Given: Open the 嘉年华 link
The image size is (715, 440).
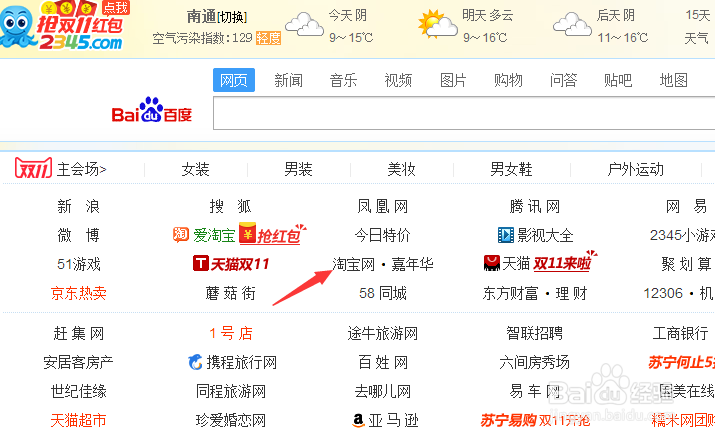Looking at the screenshot, I should coord(412,264).
